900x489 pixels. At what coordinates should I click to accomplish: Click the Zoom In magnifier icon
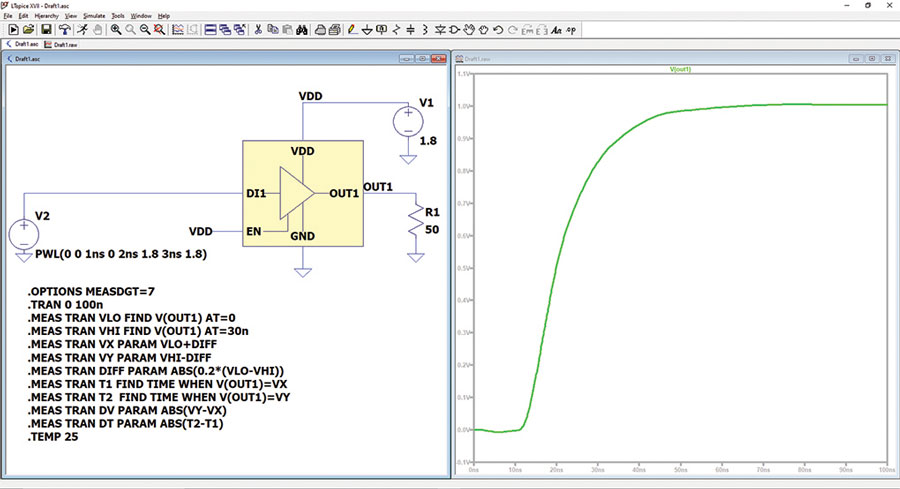pyautogui.click(x=116, y=30)
